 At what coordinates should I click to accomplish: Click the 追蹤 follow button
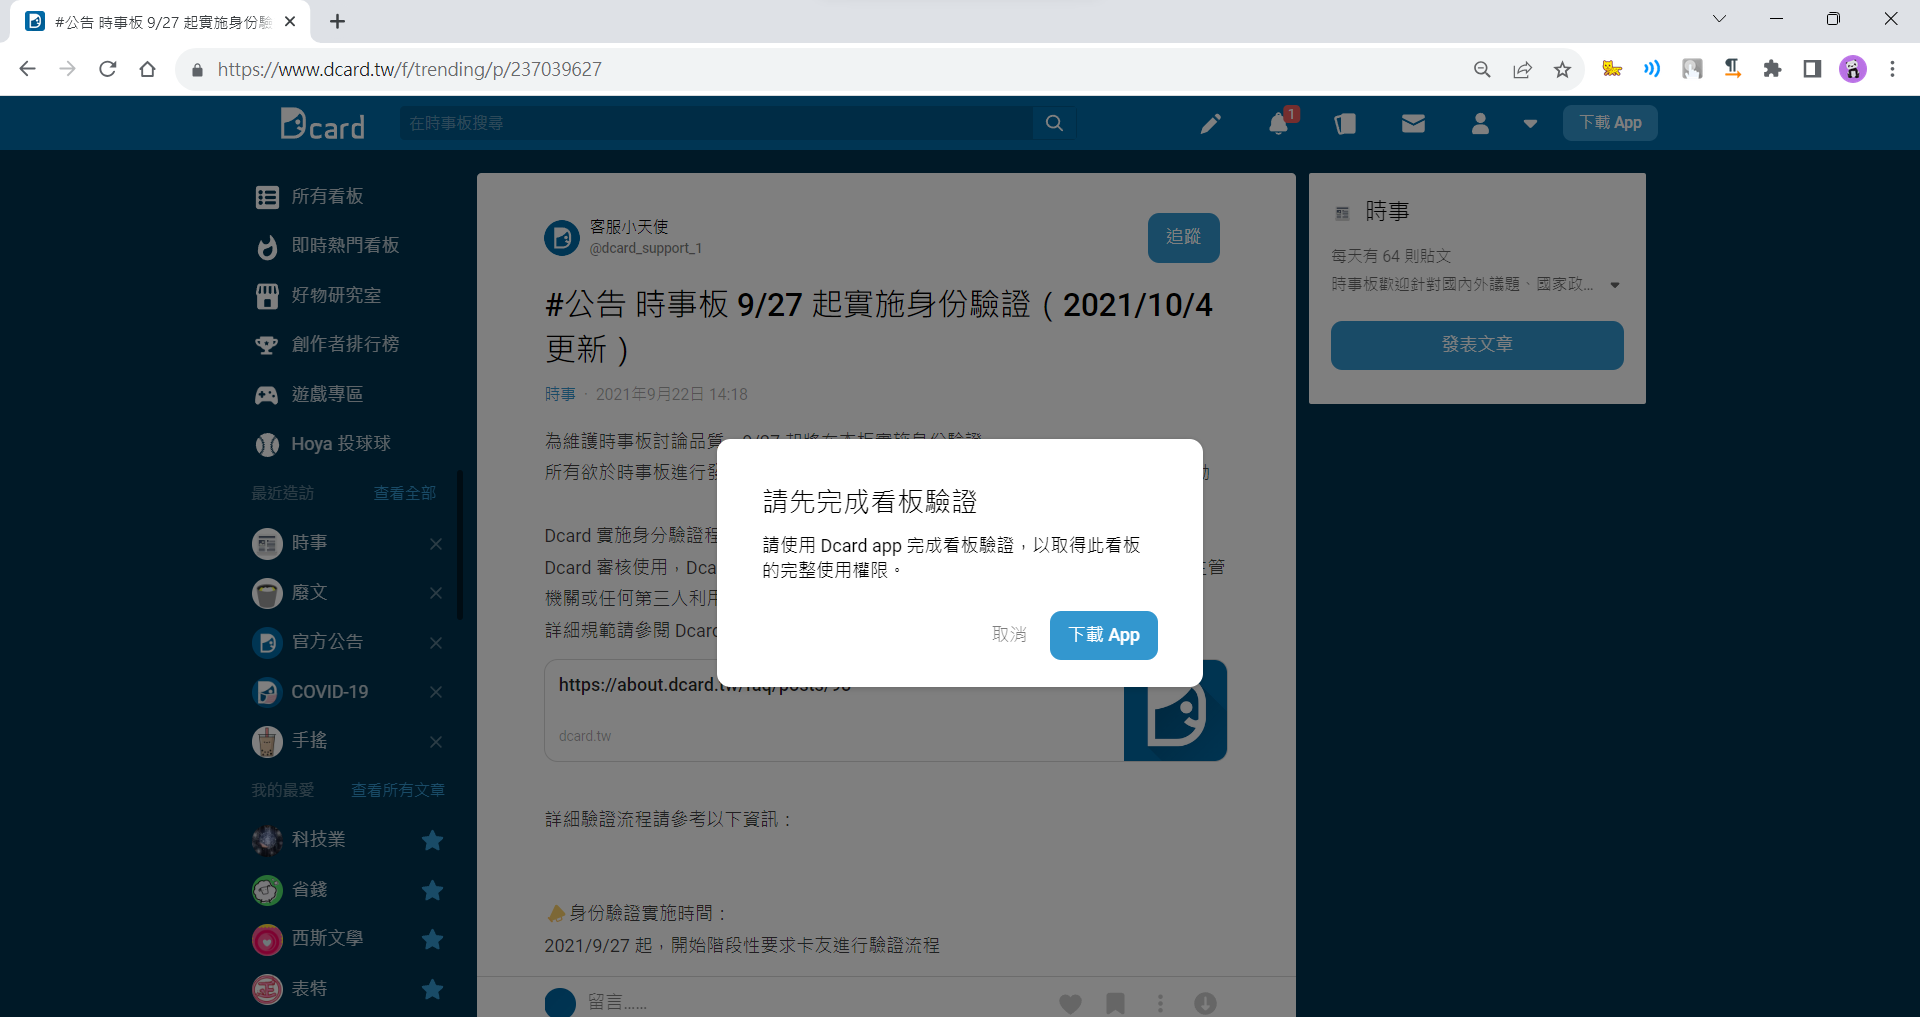coord(1183,237)
